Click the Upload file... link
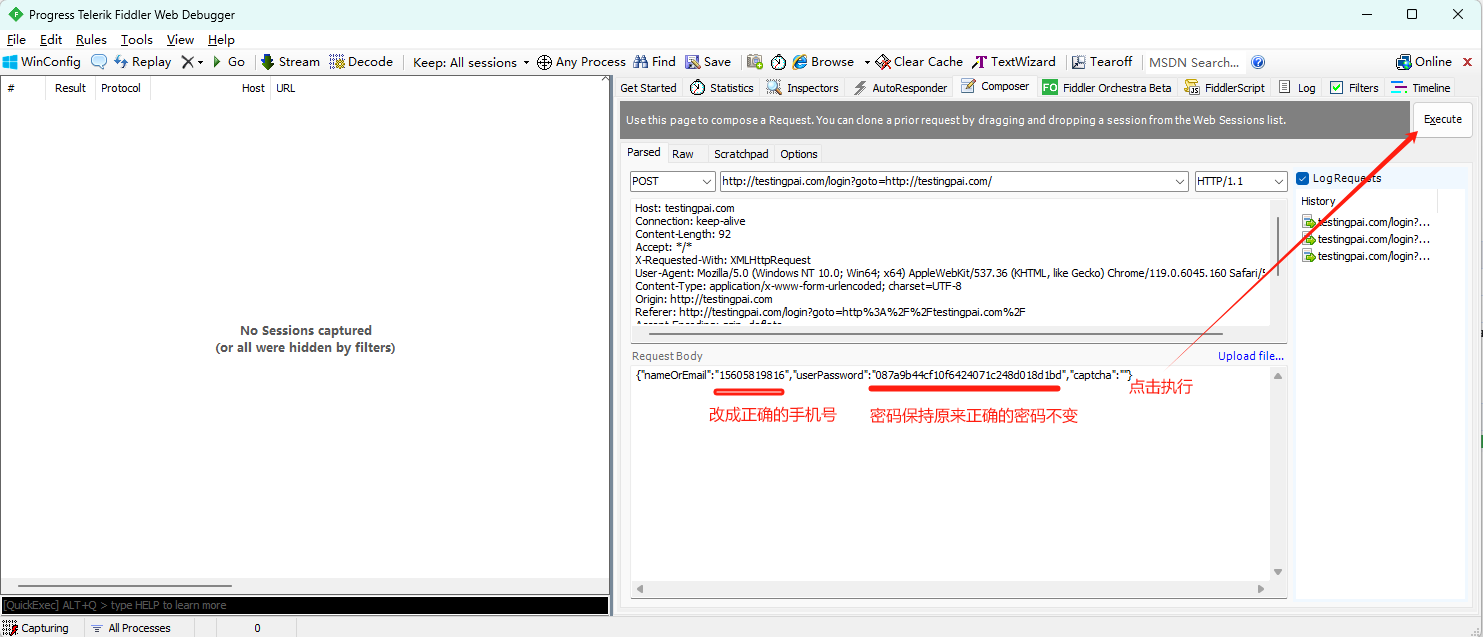 [1250, 356]
